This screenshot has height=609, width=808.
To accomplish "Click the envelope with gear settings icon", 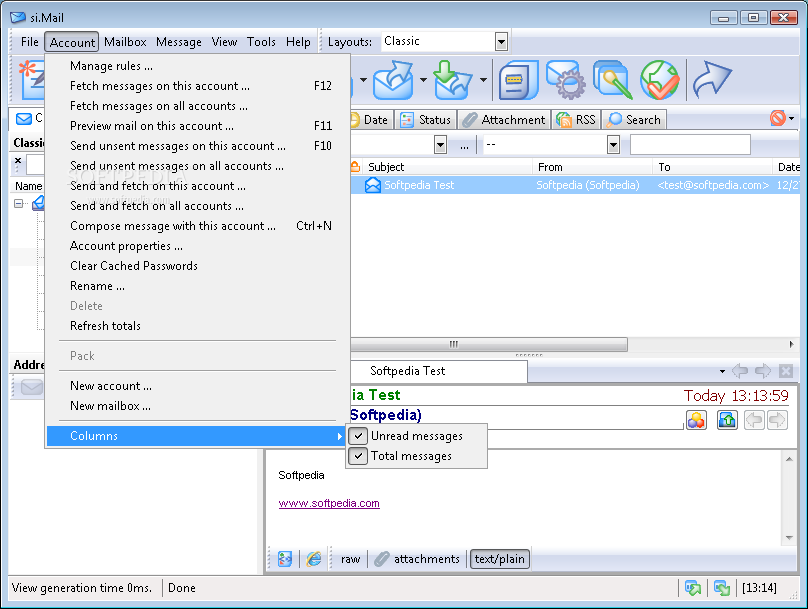I will pyautogui.click(x=565, y=80).
